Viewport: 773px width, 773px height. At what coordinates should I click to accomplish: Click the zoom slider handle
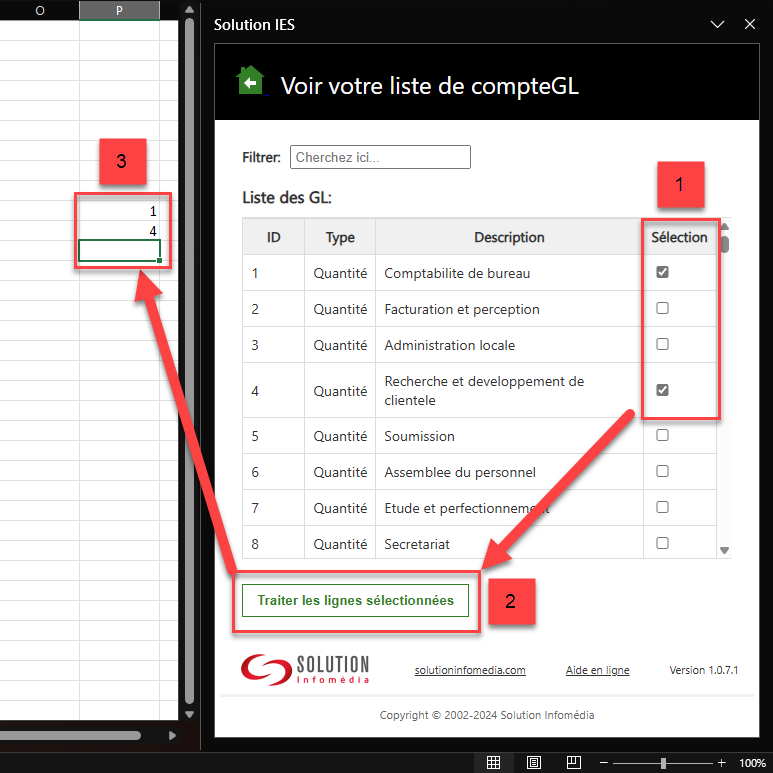coord(663,762)
